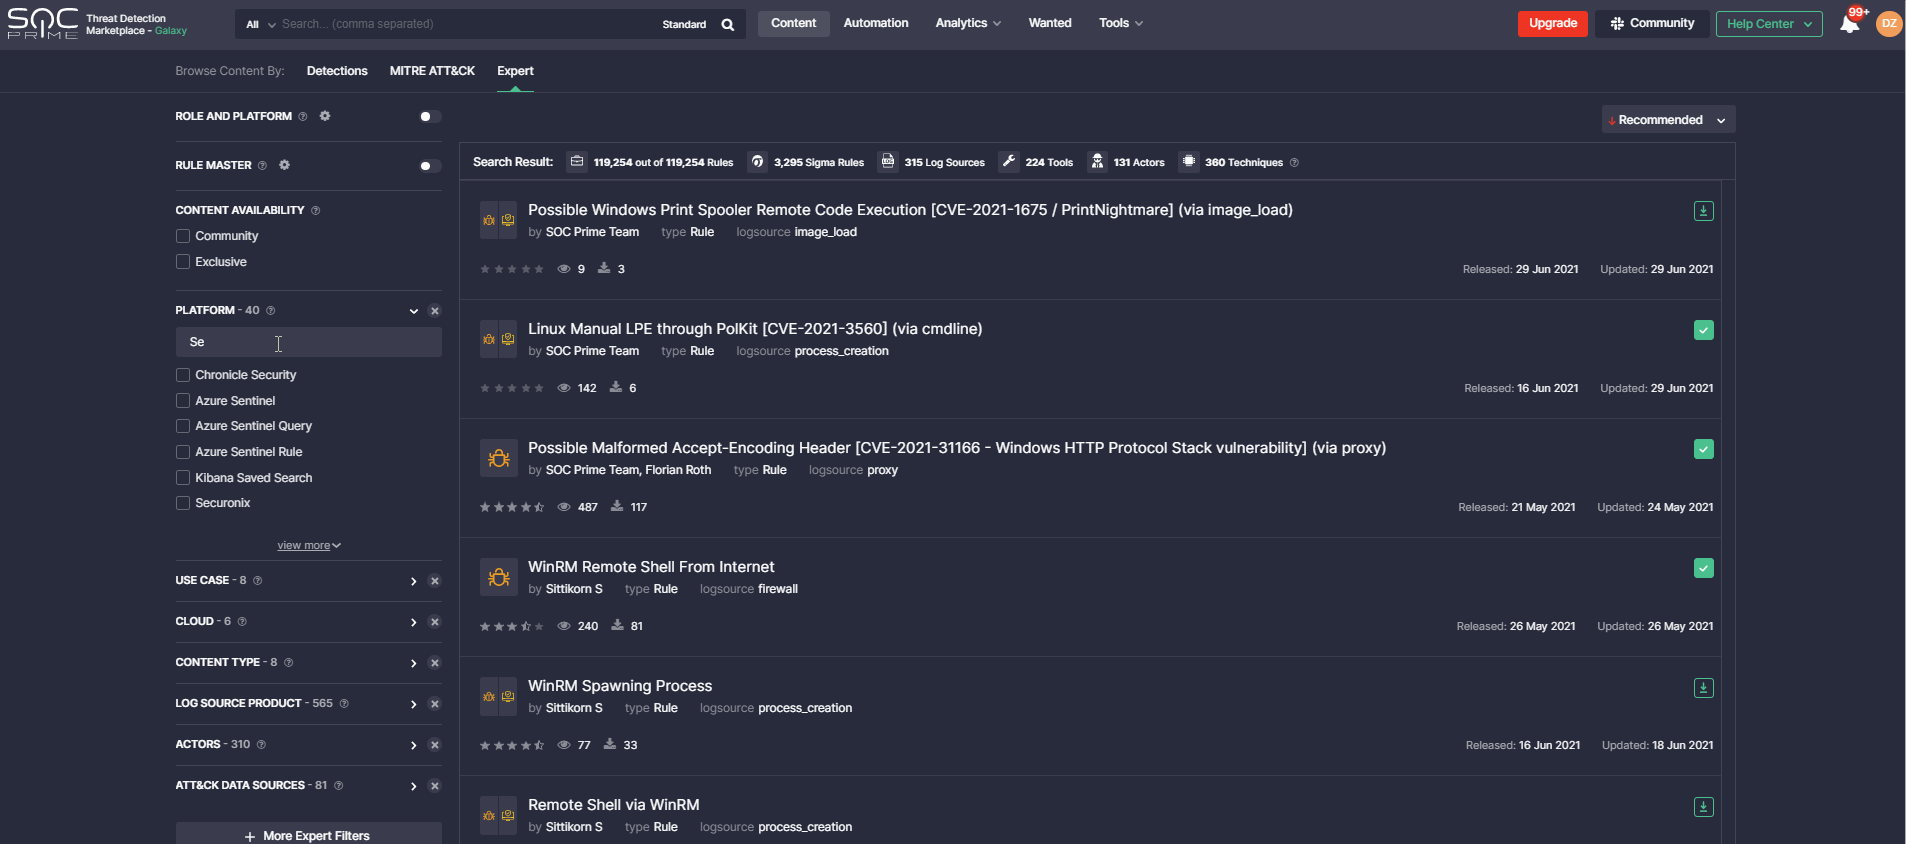Screen dimensions: 1906x844
Task: Check Kibana Saved Search platform
Action: [183, 478]
